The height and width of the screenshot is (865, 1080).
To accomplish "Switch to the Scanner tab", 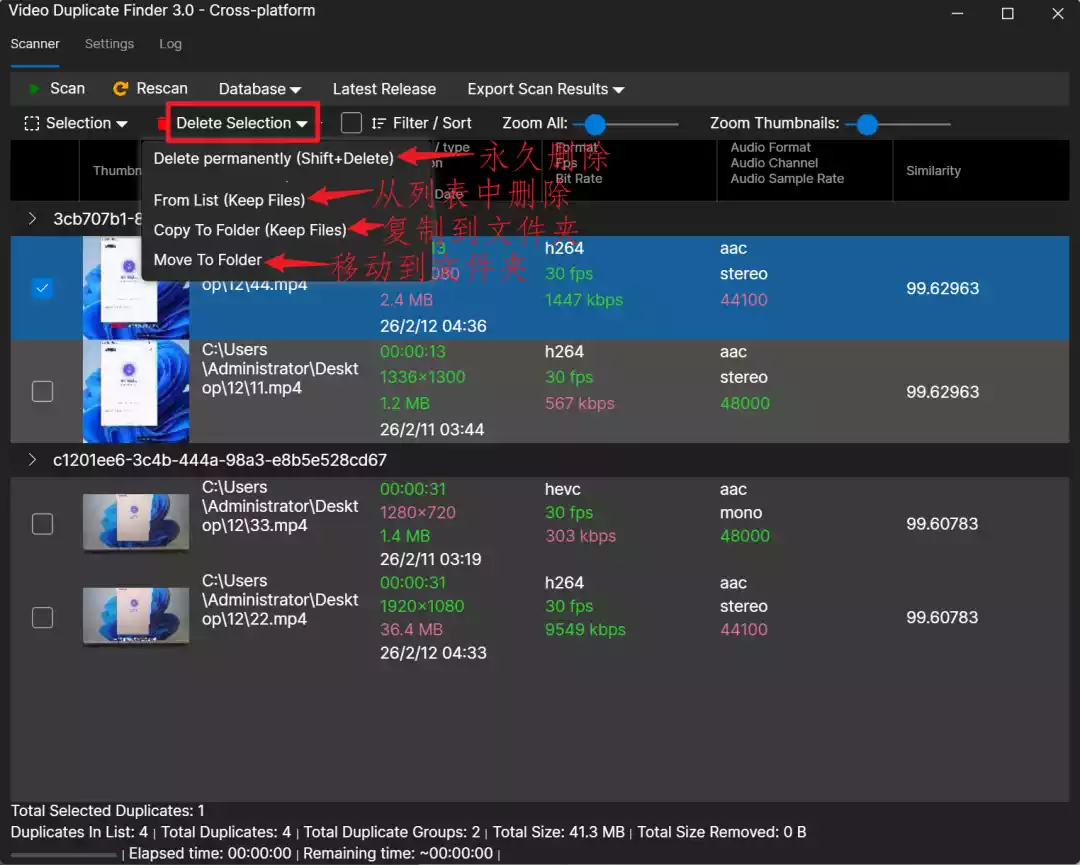I will point(35,44).
